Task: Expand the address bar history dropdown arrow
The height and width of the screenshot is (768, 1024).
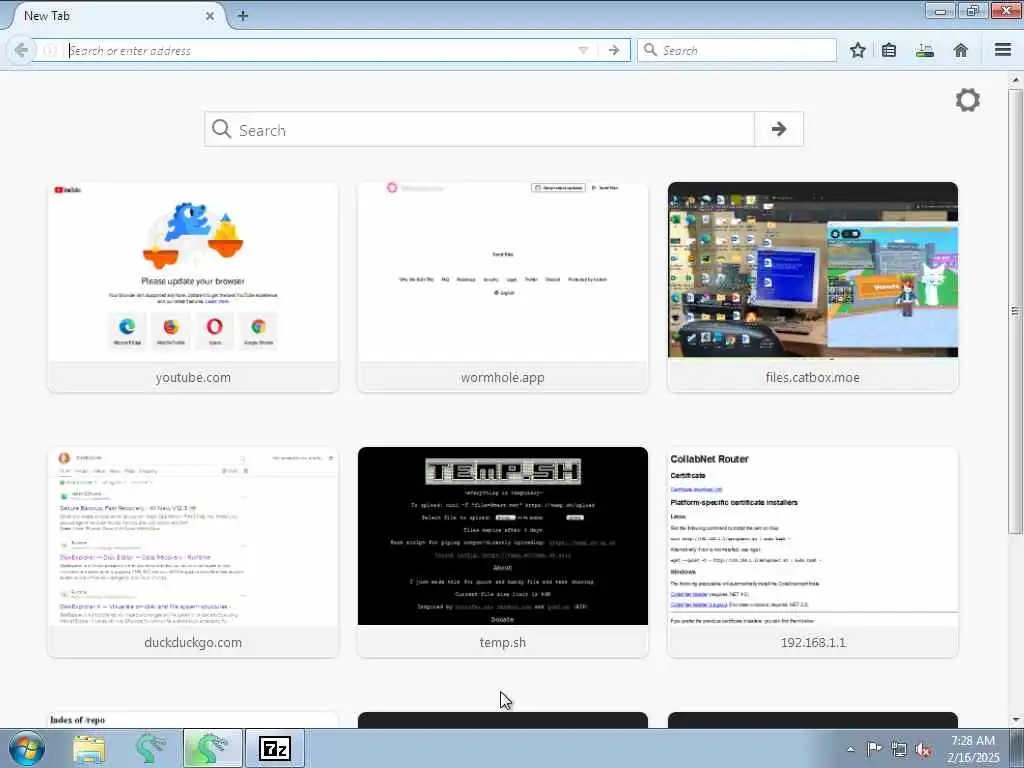Action: (x=583, y=50)
